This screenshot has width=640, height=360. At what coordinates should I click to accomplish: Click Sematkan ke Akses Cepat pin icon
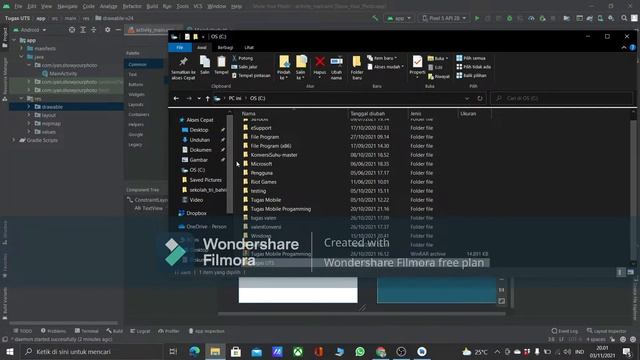pyautogui.click(x=183, y=62)
